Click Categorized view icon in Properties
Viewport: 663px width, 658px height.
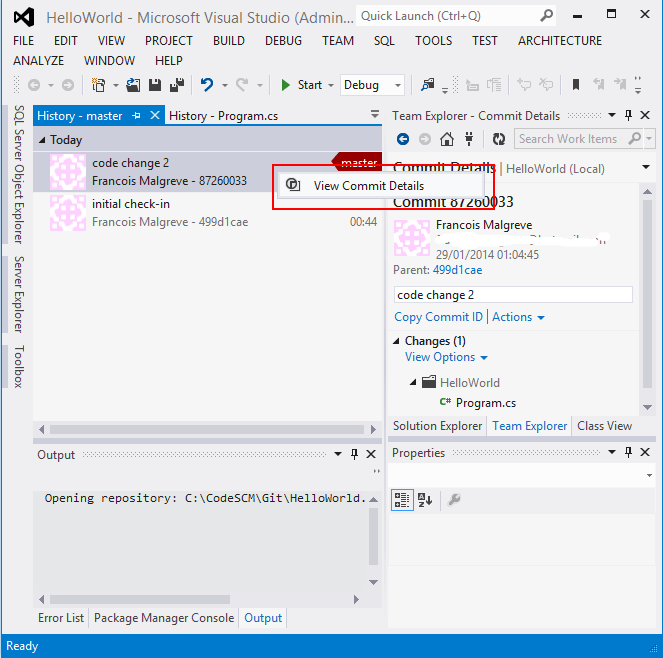pyautogui.click(x=402, y=500)
